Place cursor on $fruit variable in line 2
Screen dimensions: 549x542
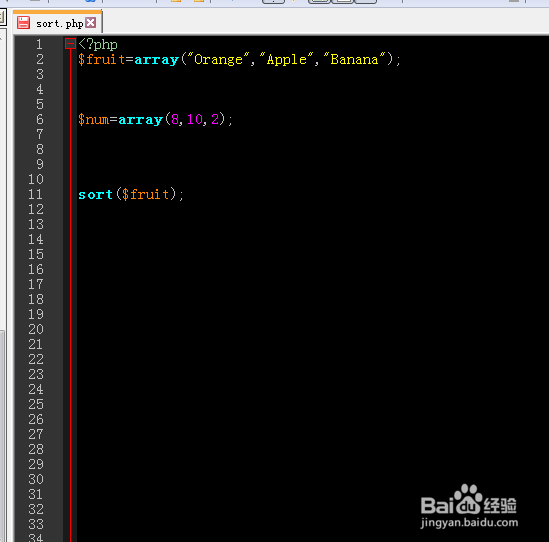[102, 59]
